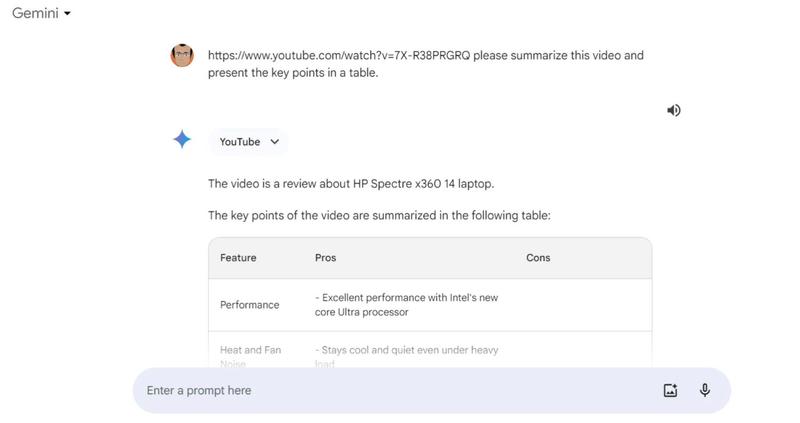This screenshot has width=800, height=423.
Task: Click the upload image icon
Action: (671, 390)
